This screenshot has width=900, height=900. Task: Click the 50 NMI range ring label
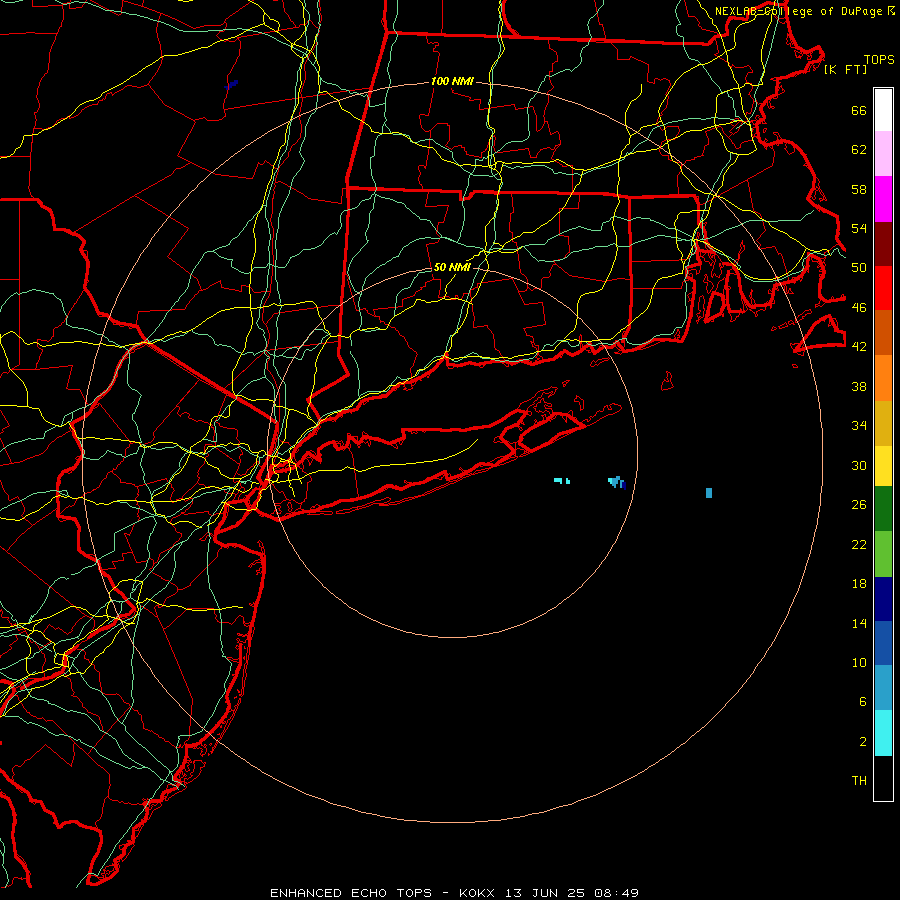click(452, 267)
